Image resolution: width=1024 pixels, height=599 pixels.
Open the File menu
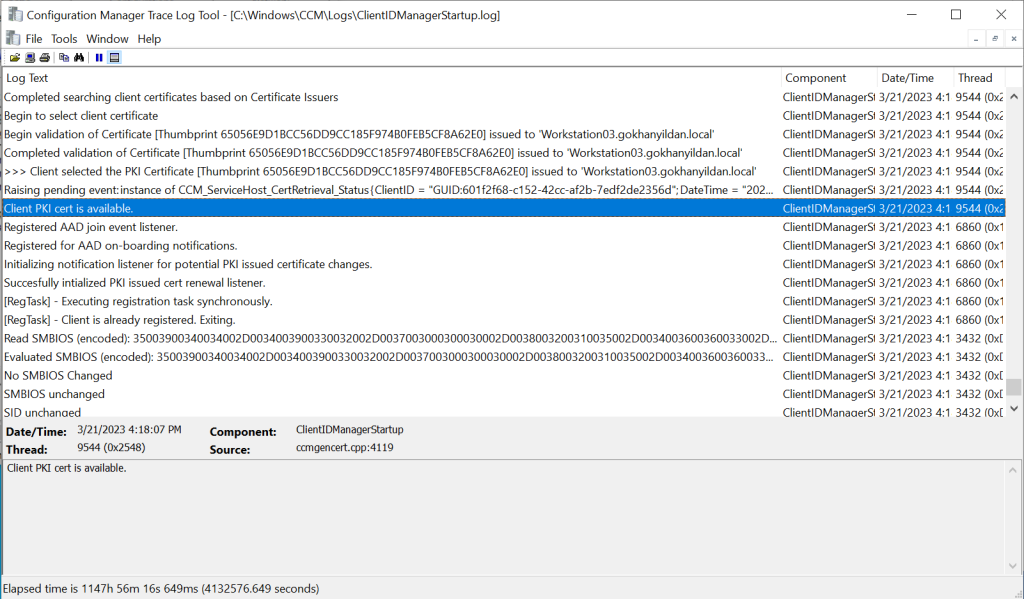[34, 39]
